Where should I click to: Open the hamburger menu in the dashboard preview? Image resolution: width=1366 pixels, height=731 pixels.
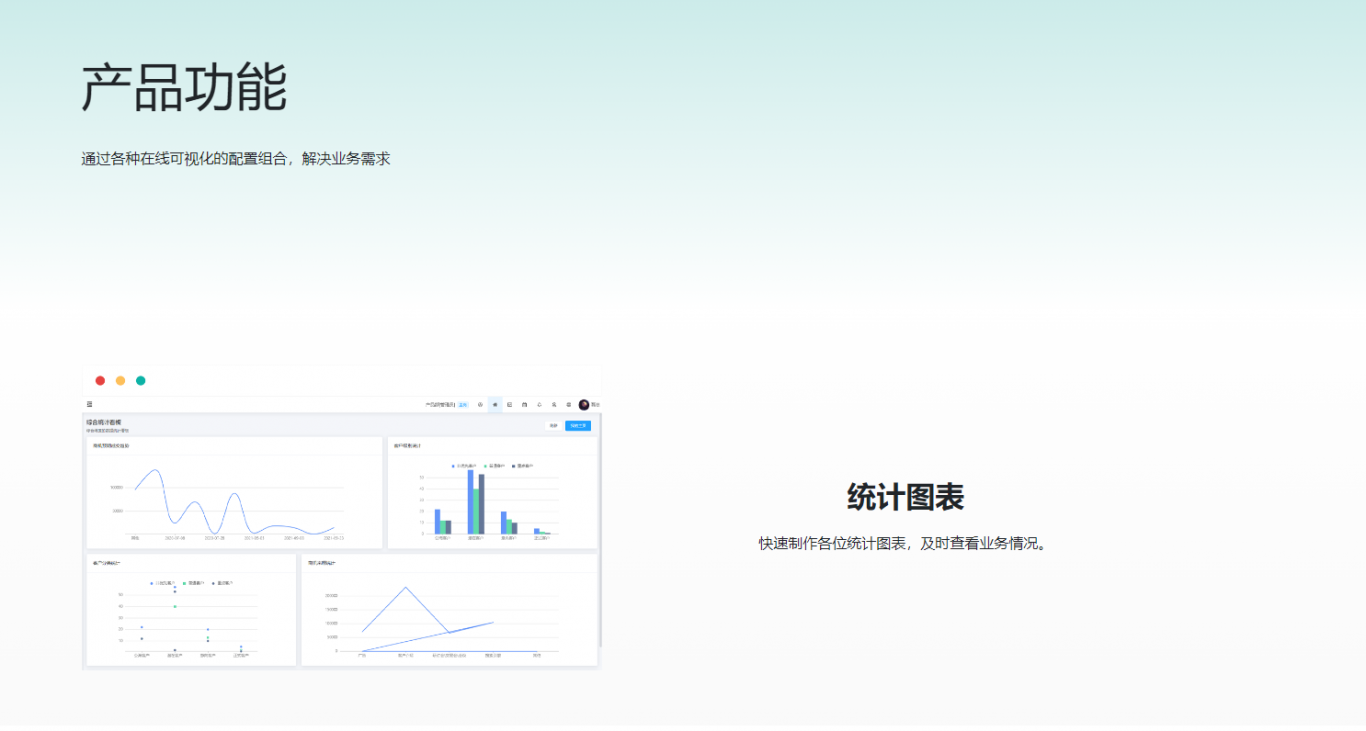(89, 404)
